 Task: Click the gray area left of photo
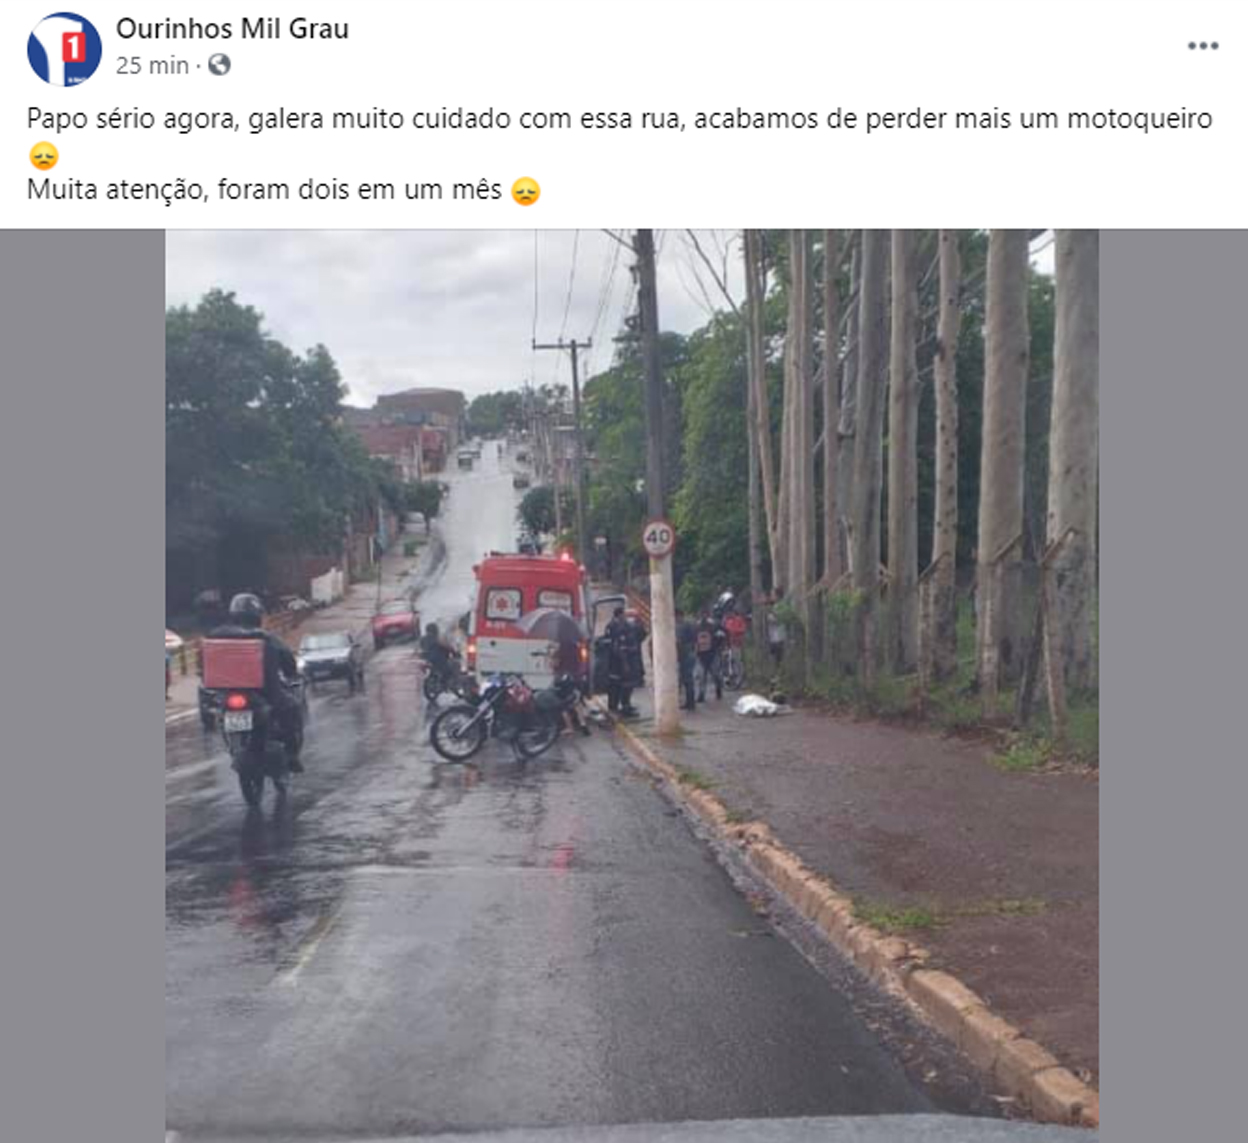point(83,686)
